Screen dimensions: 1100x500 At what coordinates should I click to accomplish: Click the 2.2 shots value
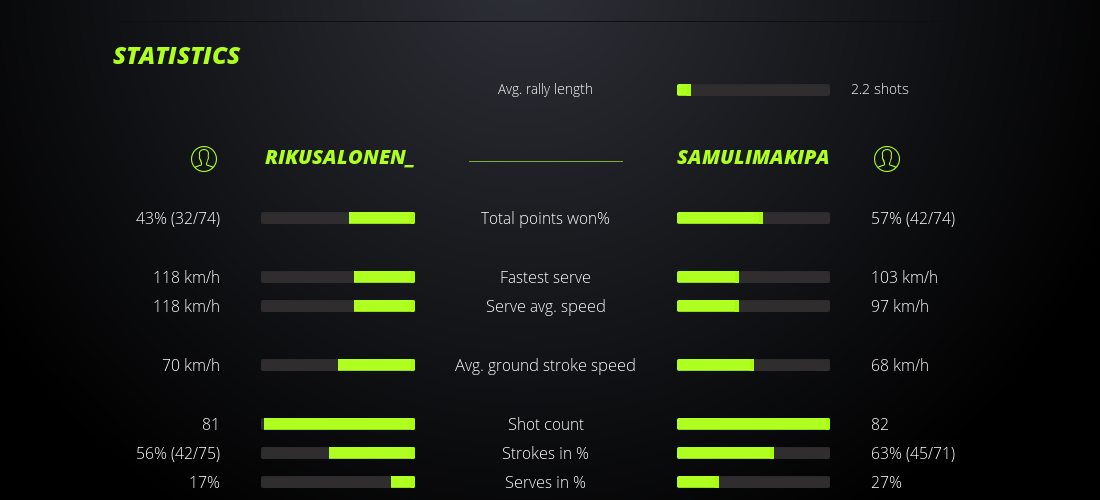(880, 89)
